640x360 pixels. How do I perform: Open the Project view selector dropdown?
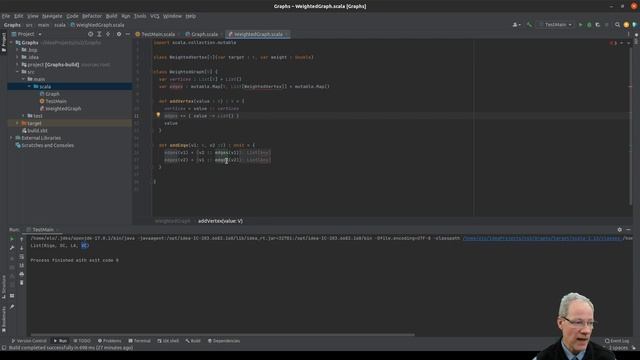point(27,34)
